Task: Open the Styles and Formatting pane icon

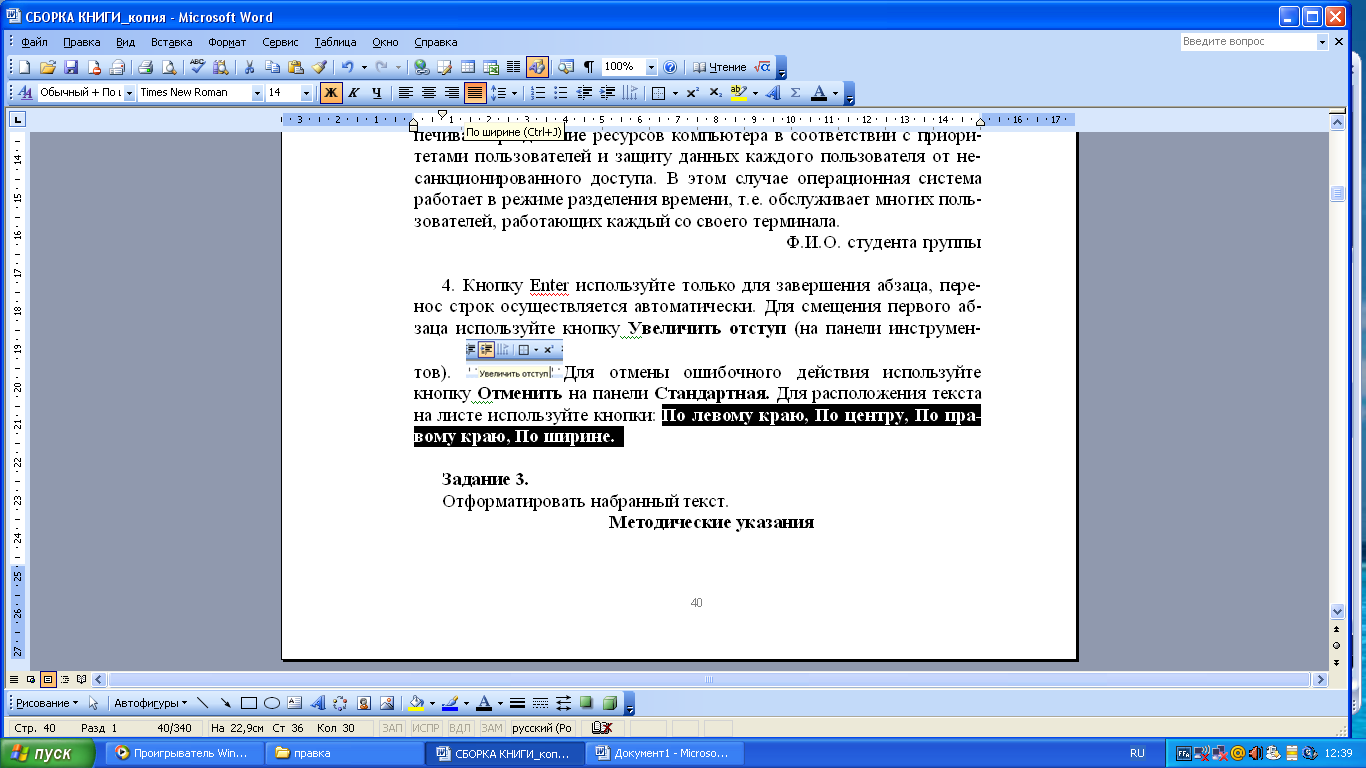Action: [26, 92]
